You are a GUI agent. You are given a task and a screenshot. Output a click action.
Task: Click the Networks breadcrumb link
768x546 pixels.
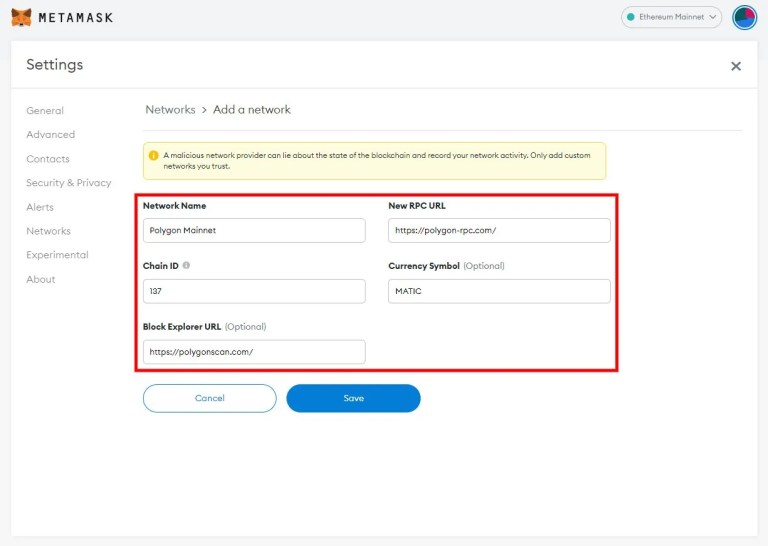[x=170, y=110]
